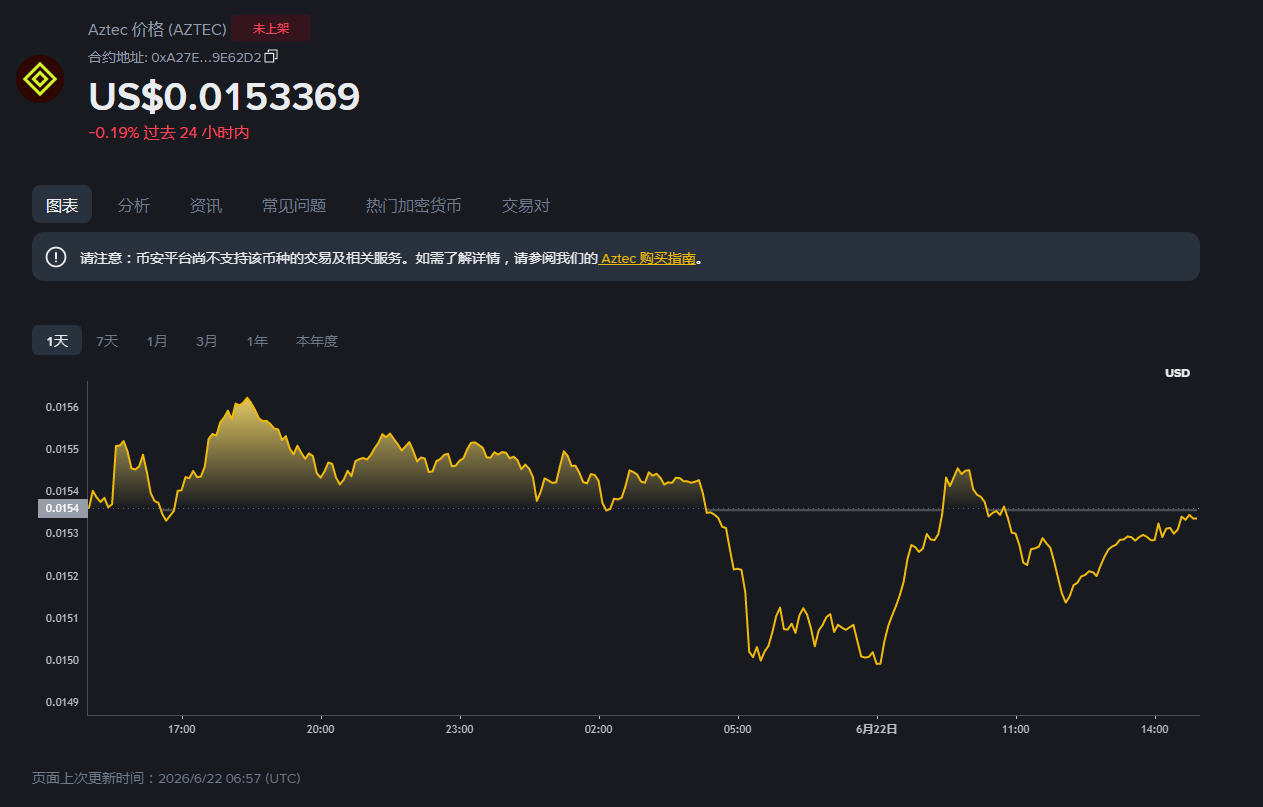This screenshot has height=807, width=1263.
Task: Click the 6月22日 date axis label
Action: point(877,730)
